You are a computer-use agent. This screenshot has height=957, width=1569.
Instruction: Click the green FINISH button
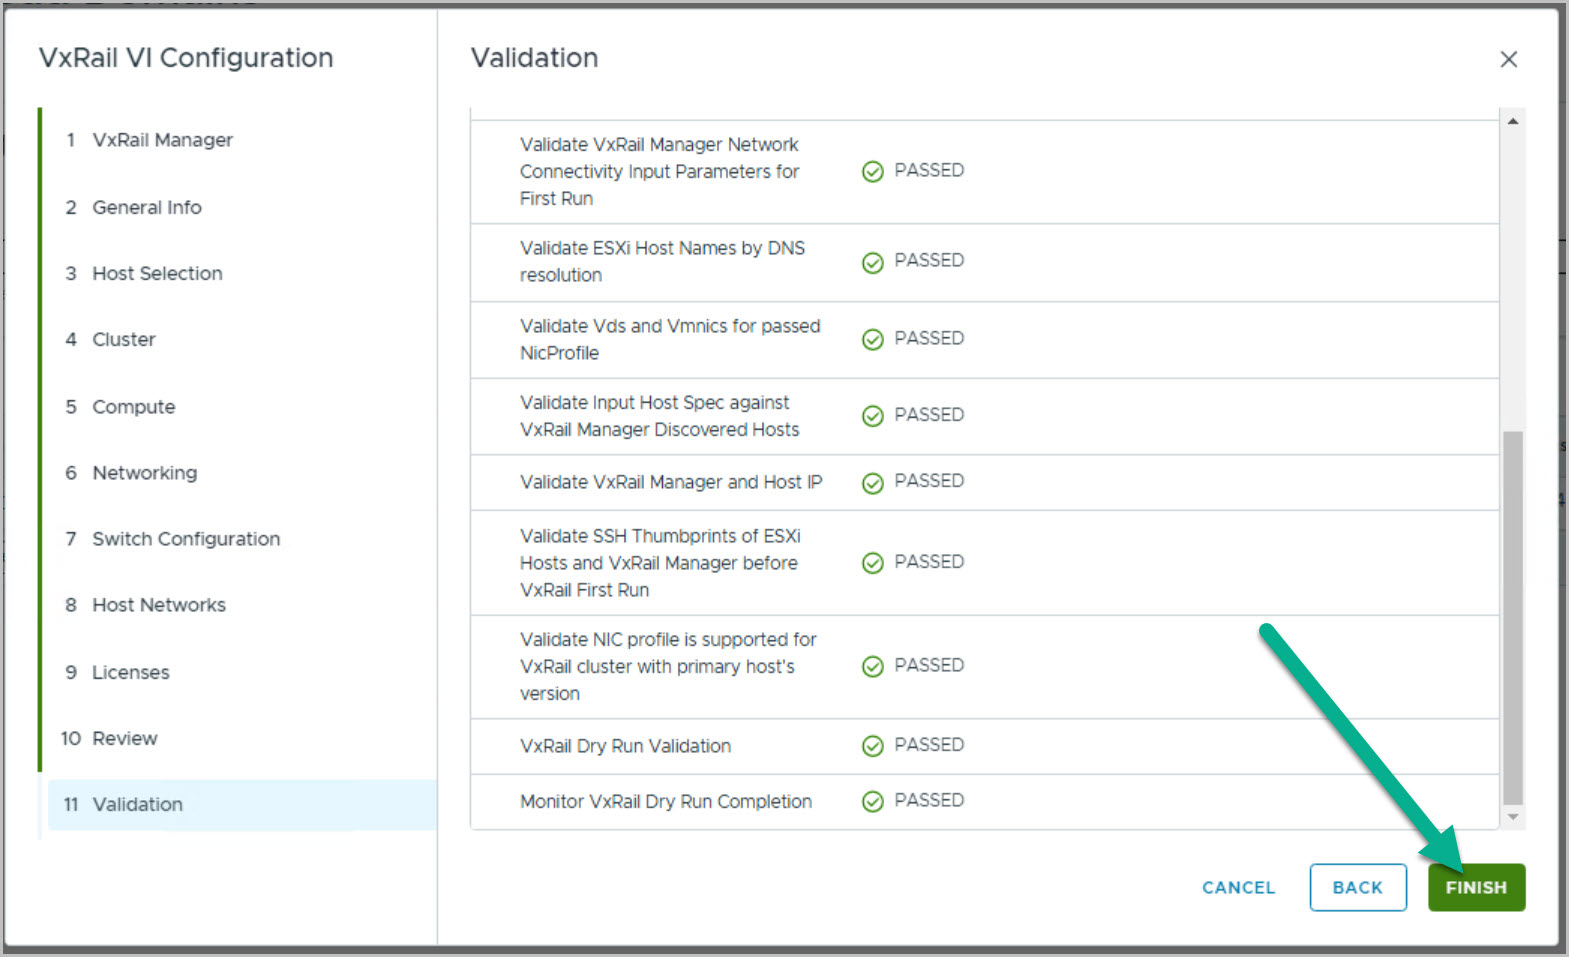1475,887
